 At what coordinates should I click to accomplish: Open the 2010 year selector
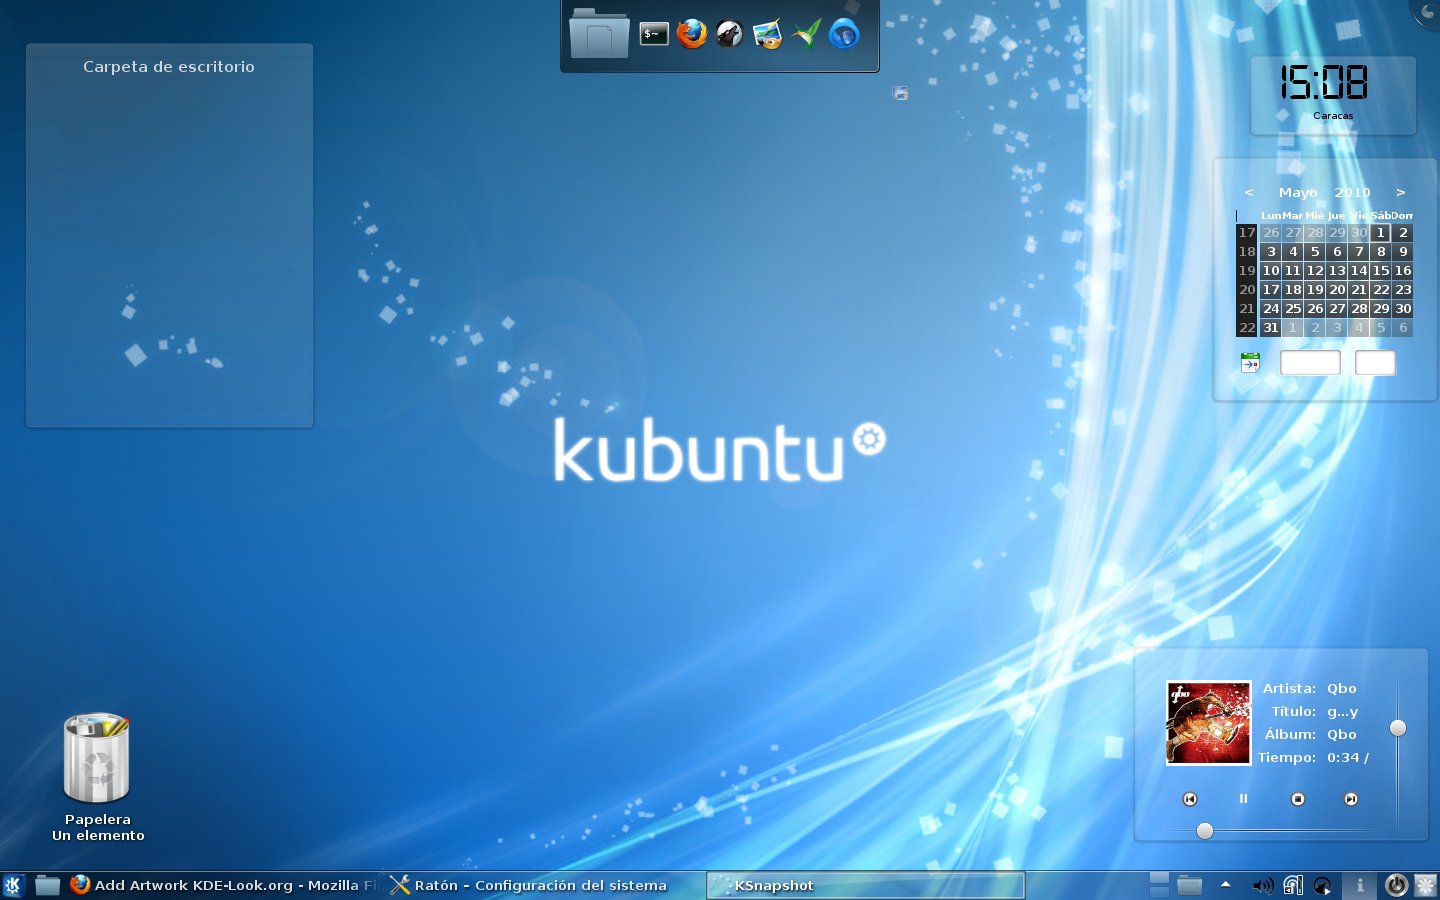coord(1352,192)
